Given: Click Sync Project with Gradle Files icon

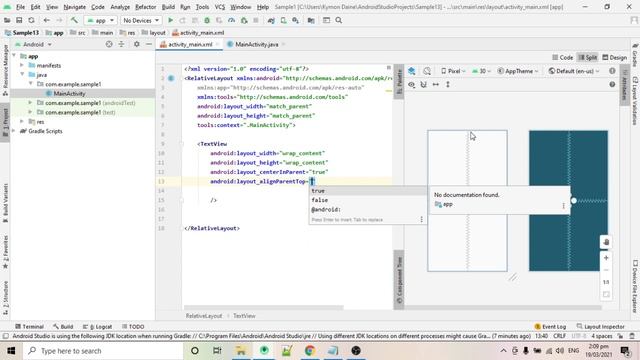Looking at the screenshot, I should [271, 20].
